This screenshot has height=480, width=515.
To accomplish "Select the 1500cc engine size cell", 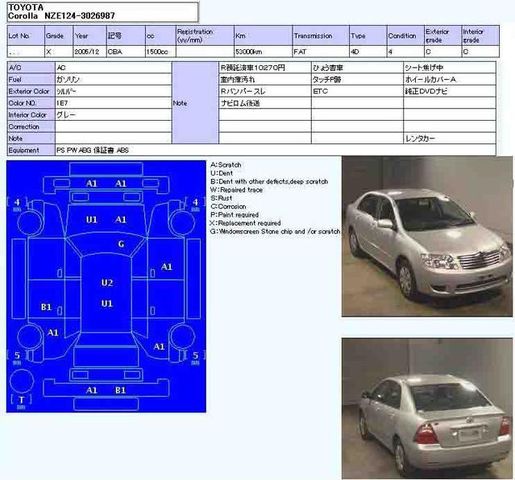I will click(x=160, y=52).
